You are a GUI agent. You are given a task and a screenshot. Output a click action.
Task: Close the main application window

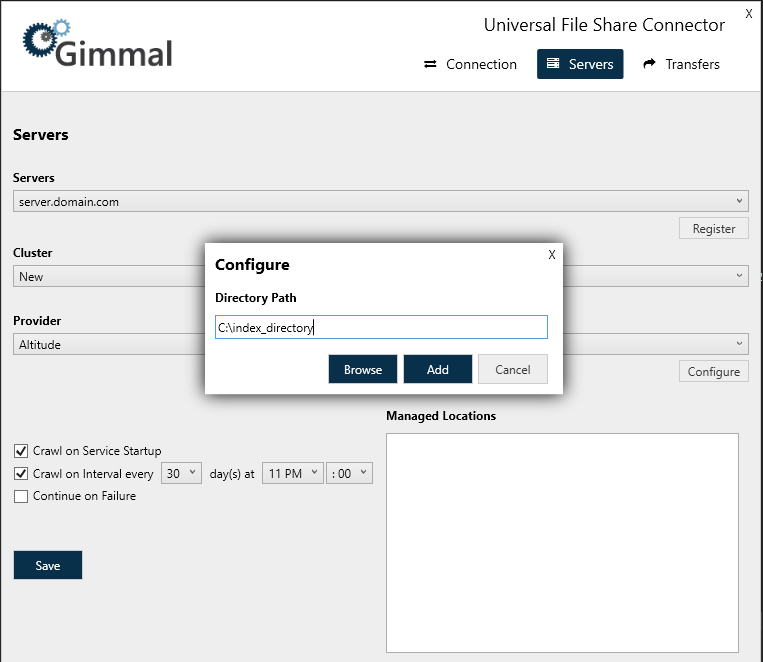click(x=749, y=14)
